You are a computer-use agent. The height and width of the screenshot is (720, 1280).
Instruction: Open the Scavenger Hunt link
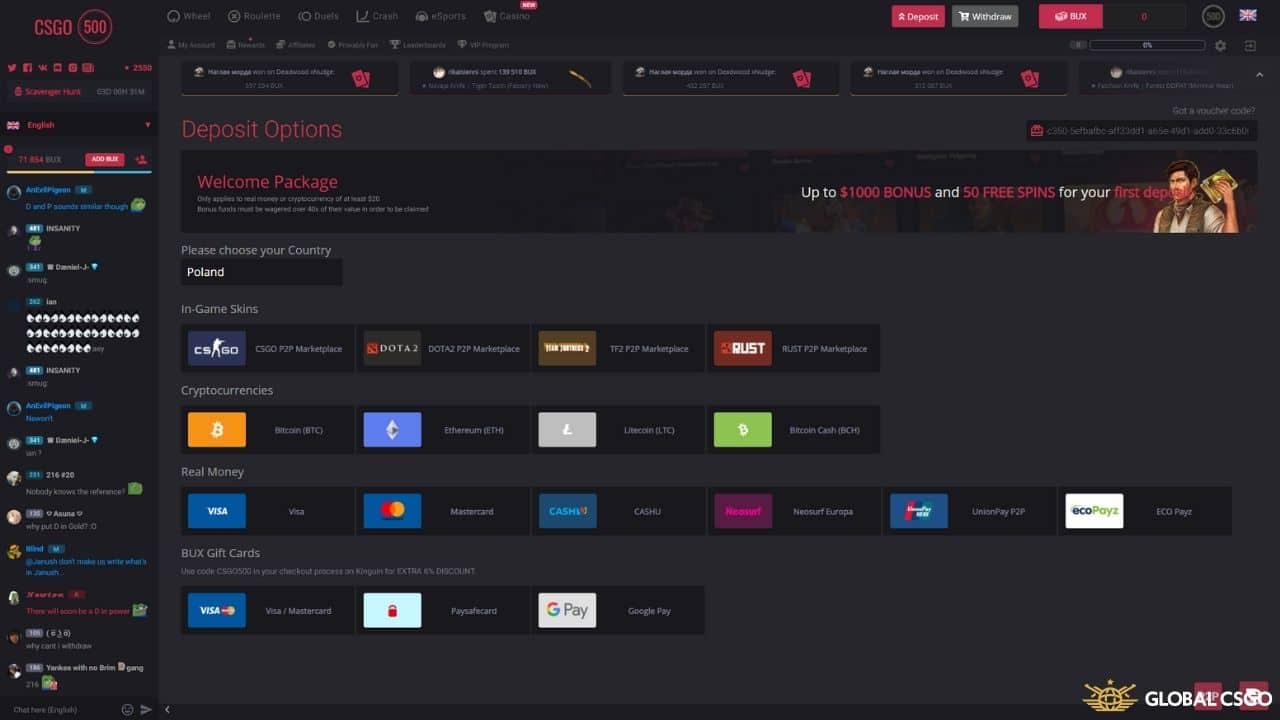pyautogui.click(x=48, y=91)
